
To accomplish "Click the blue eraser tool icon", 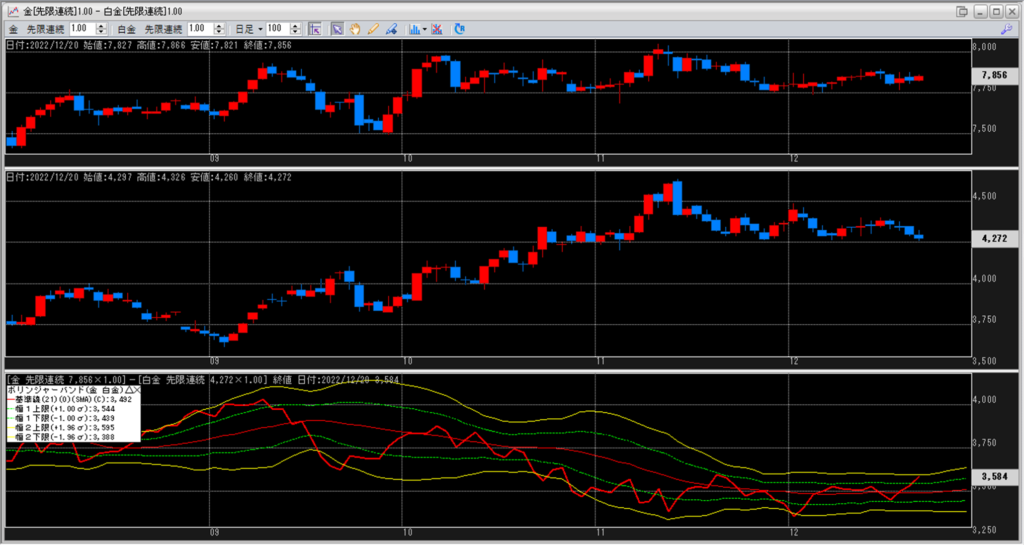I will pyautogui.click(x=391, y=30).
